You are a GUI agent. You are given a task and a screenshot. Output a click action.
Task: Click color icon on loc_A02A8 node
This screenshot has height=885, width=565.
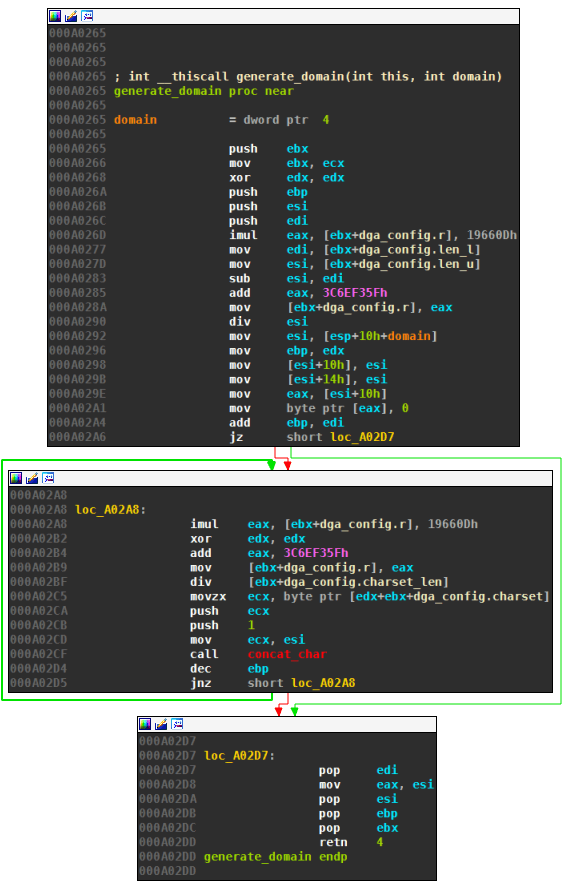16,479
